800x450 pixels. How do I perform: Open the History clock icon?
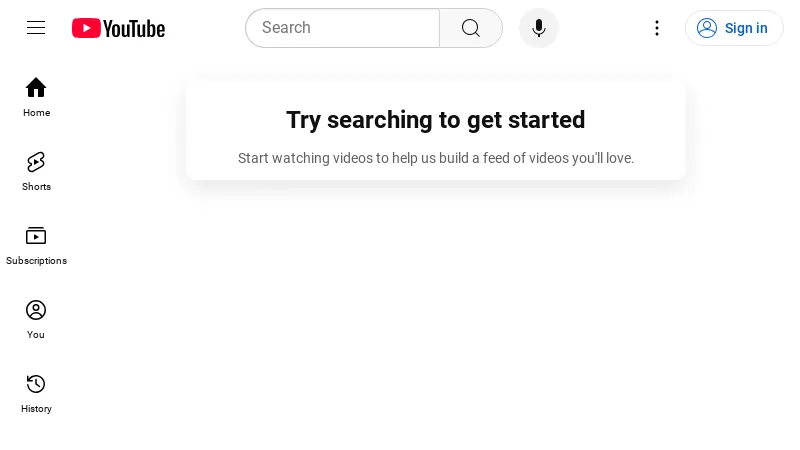[36, 384]
